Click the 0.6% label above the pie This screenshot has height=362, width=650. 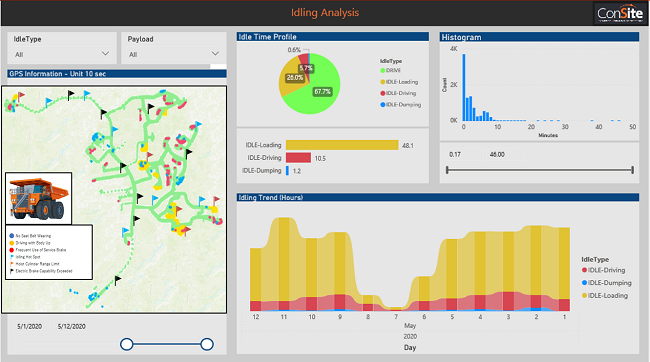[294, 50]
